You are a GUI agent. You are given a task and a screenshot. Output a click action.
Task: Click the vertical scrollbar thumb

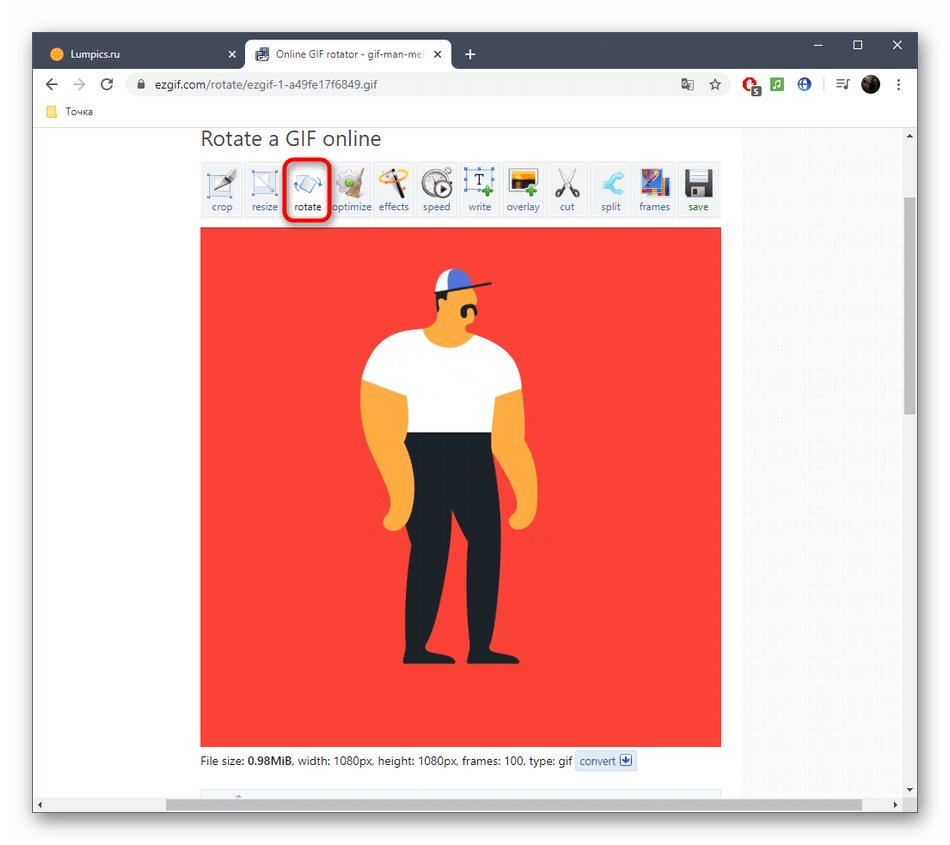pyautogui.click(x=909, y=305)
